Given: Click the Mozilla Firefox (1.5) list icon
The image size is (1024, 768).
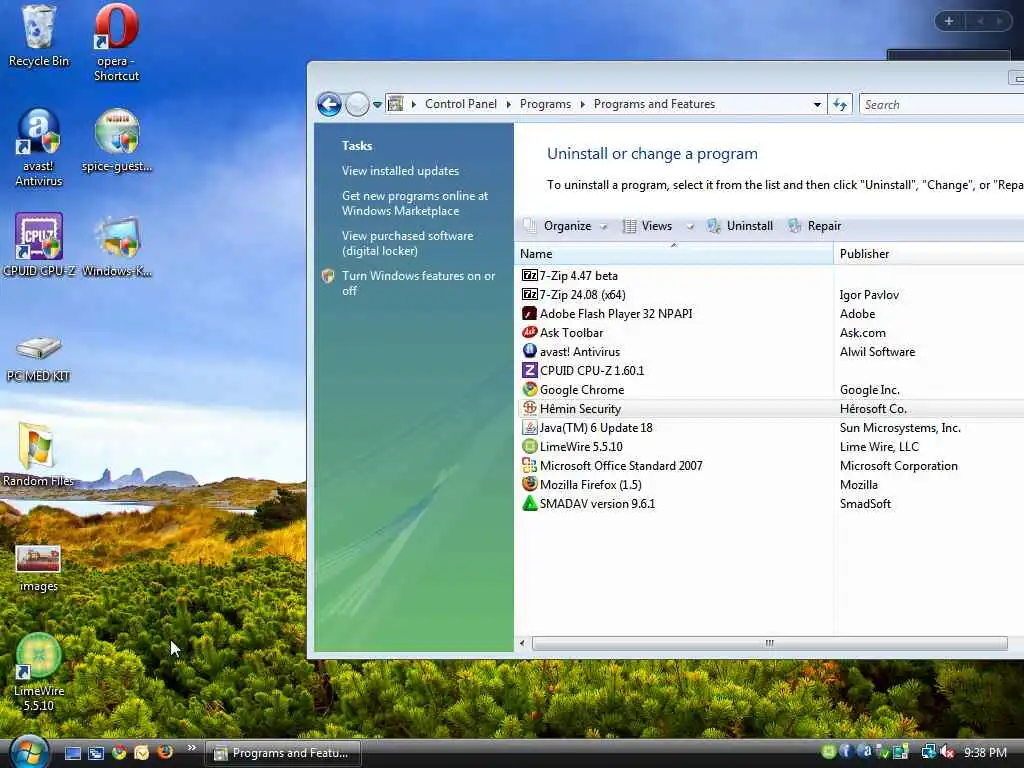Looking at the screenshot, I should click(x=530, y=484).
